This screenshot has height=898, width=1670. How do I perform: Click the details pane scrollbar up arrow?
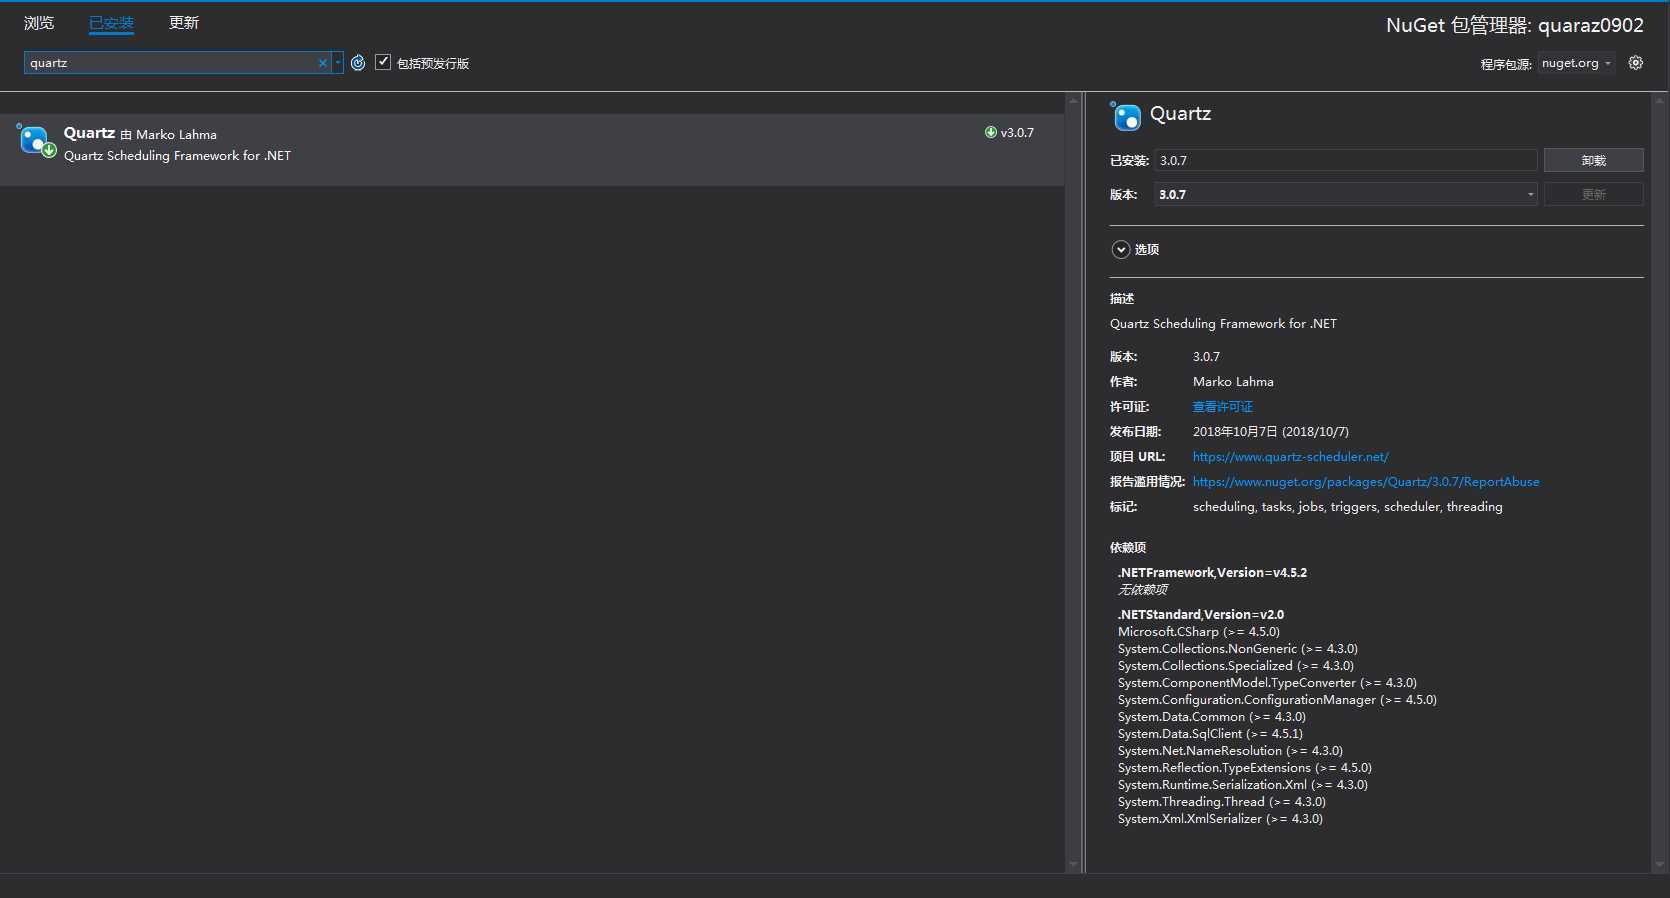tap(1660, 100)
